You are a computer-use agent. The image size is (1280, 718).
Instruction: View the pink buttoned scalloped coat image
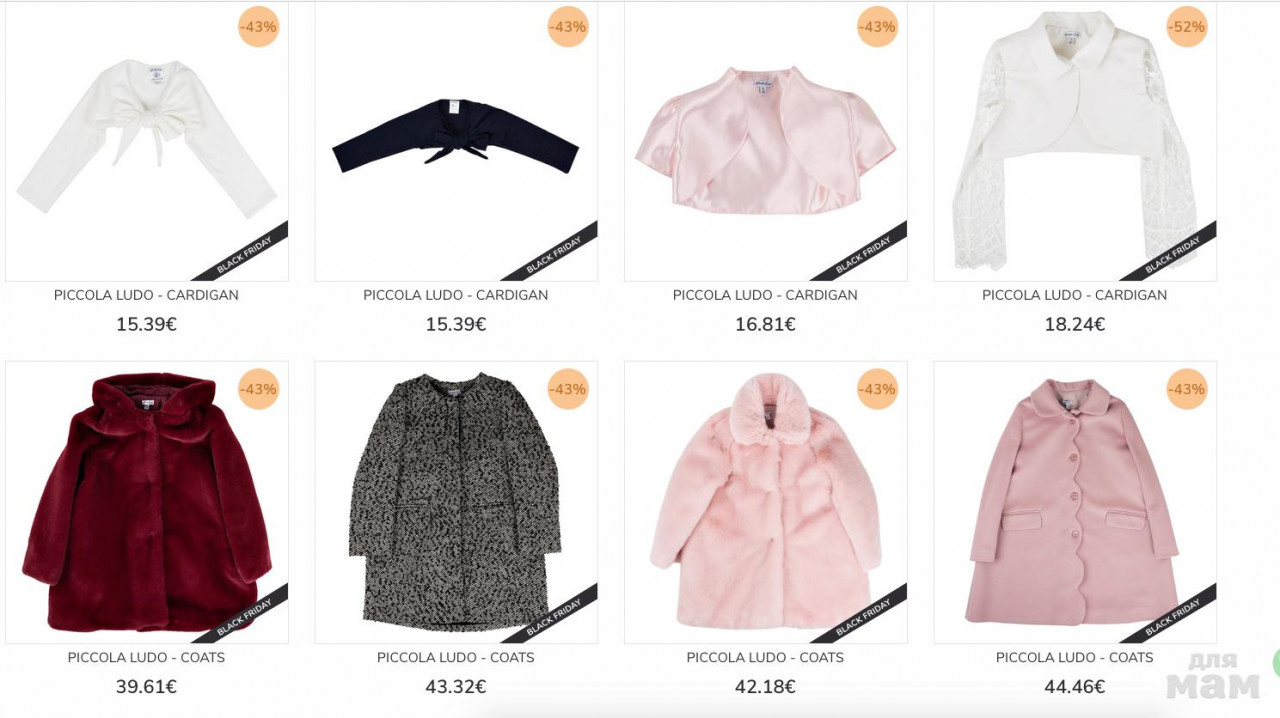coord(1075,502)
